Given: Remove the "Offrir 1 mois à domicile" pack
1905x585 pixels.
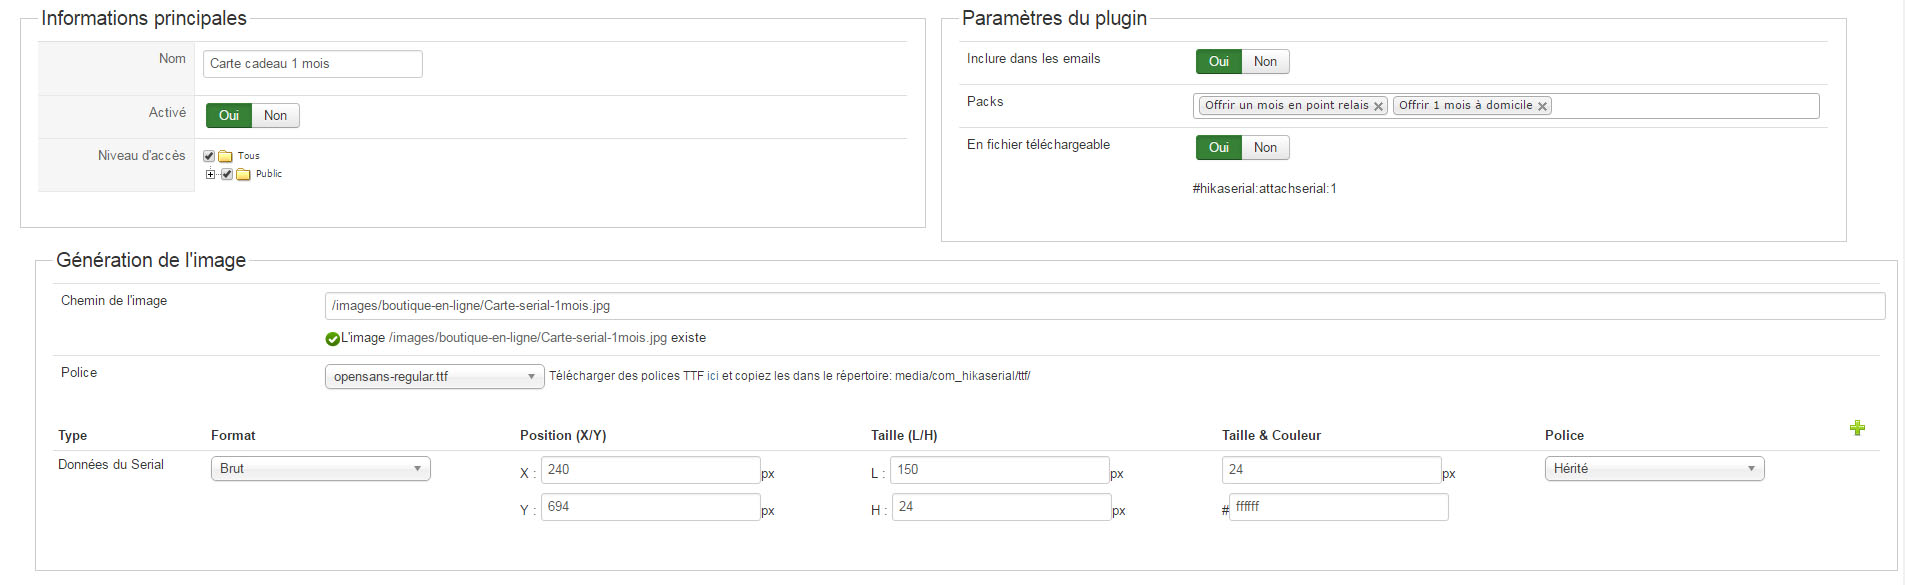Looking at the screenshot, I should tap(1542, 106).
